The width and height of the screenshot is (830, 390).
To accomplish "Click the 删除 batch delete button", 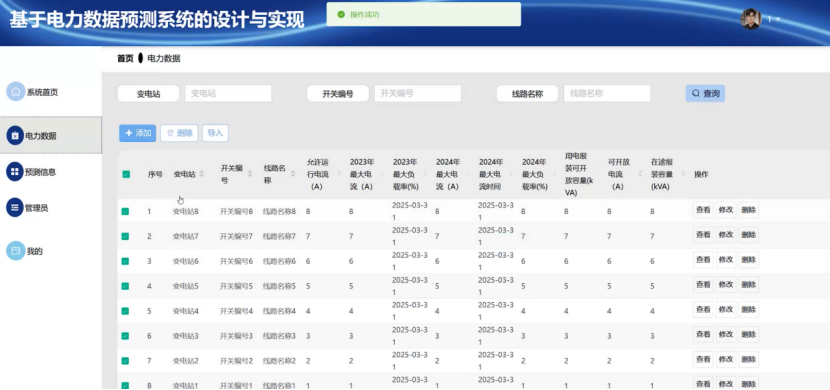I will (x=179, y=133).
